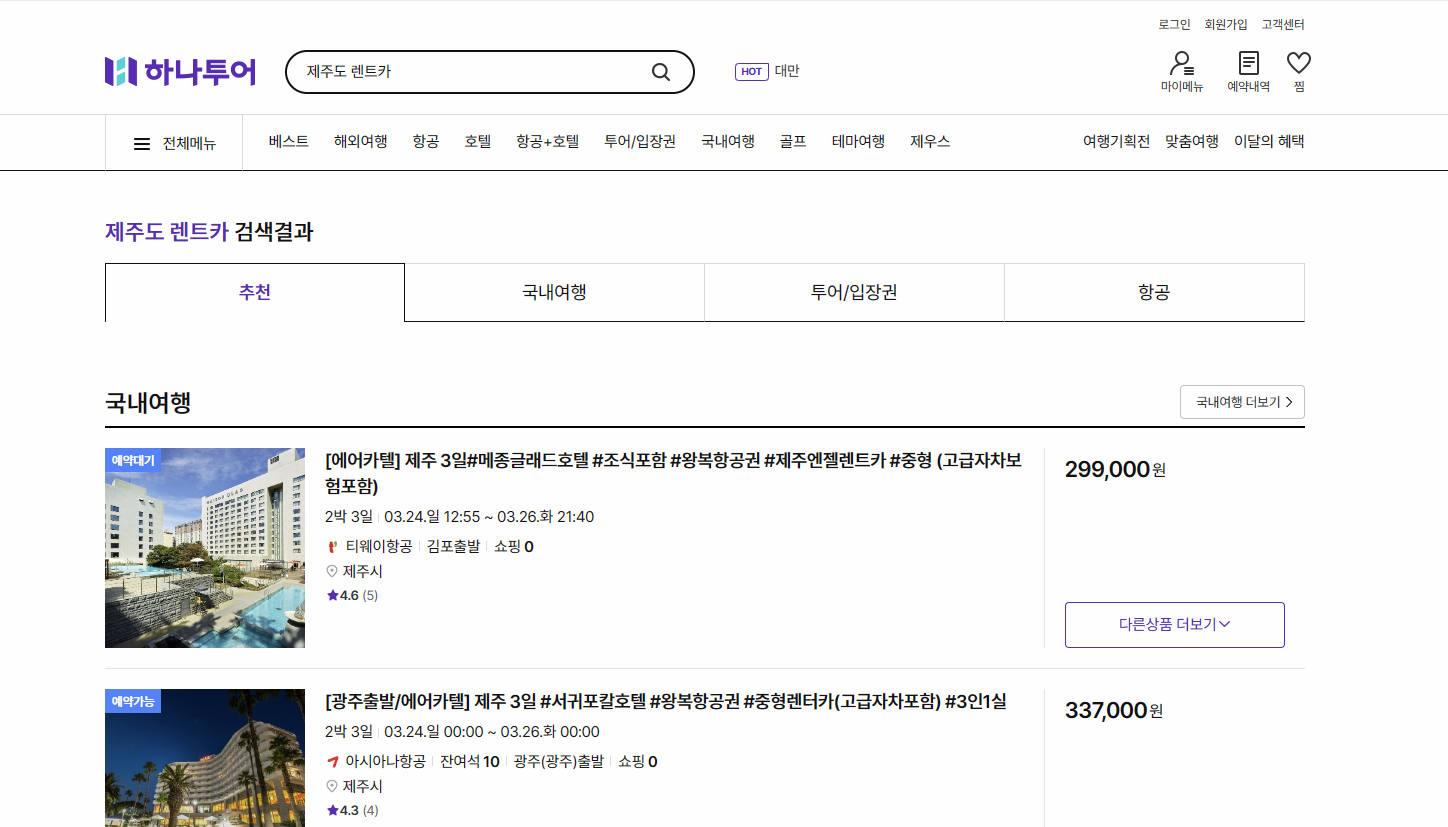Open the 국내여행 menu item
This screenshot has height=827, width=1448.
(727, 141)
